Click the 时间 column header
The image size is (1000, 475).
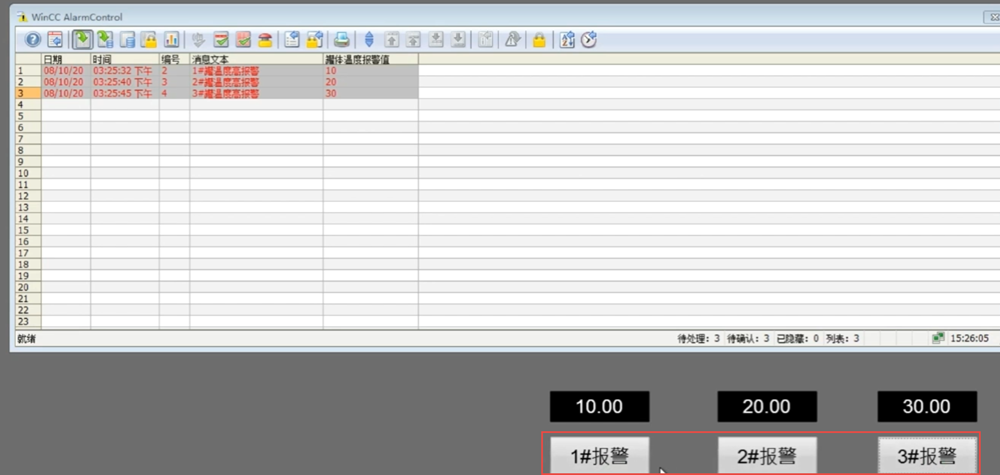[124, 60]
